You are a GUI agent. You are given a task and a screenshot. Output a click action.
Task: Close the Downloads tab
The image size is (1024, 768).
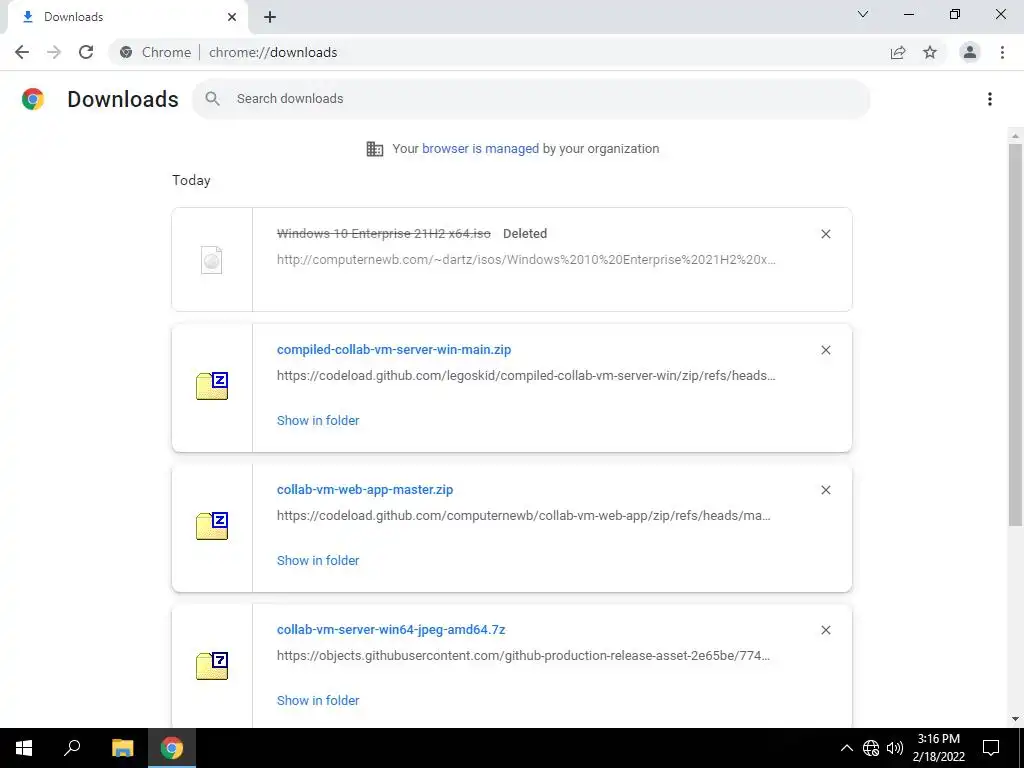(232, 17)
